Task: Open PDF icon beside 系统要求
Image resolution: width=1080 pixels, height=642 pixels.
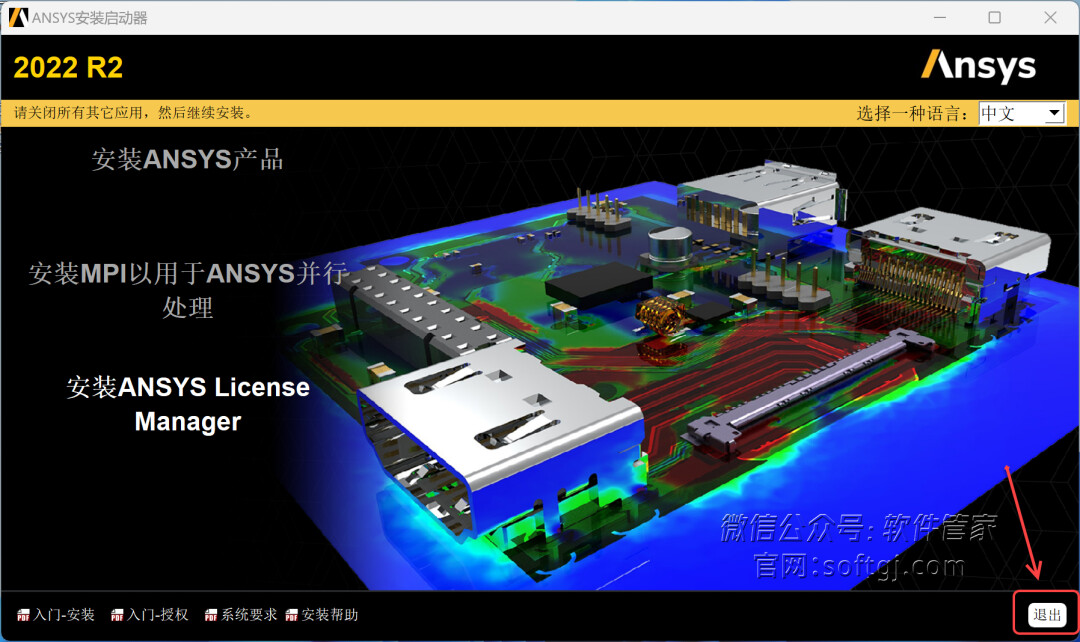Action: [211, 615]
